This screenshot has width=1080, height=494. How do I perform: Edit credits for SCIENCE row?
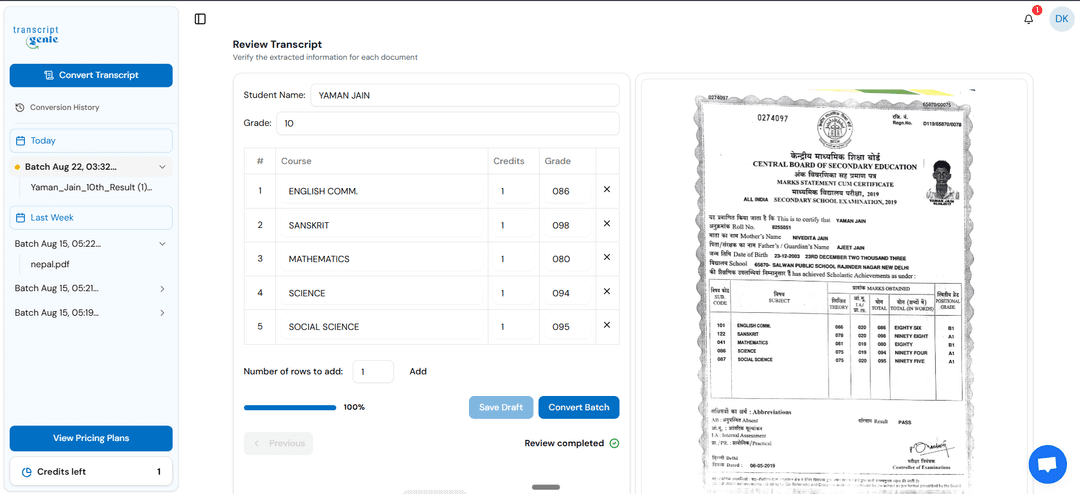[514, 294]
